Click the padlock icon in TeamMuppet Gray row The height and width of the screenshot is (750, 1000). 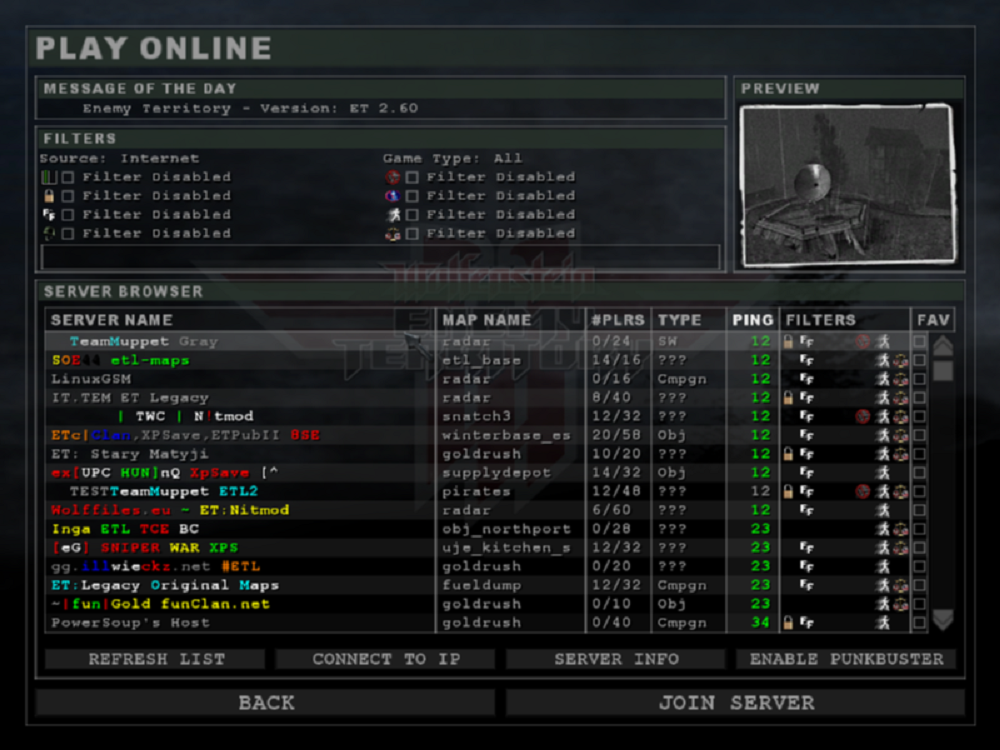point(788,341)
